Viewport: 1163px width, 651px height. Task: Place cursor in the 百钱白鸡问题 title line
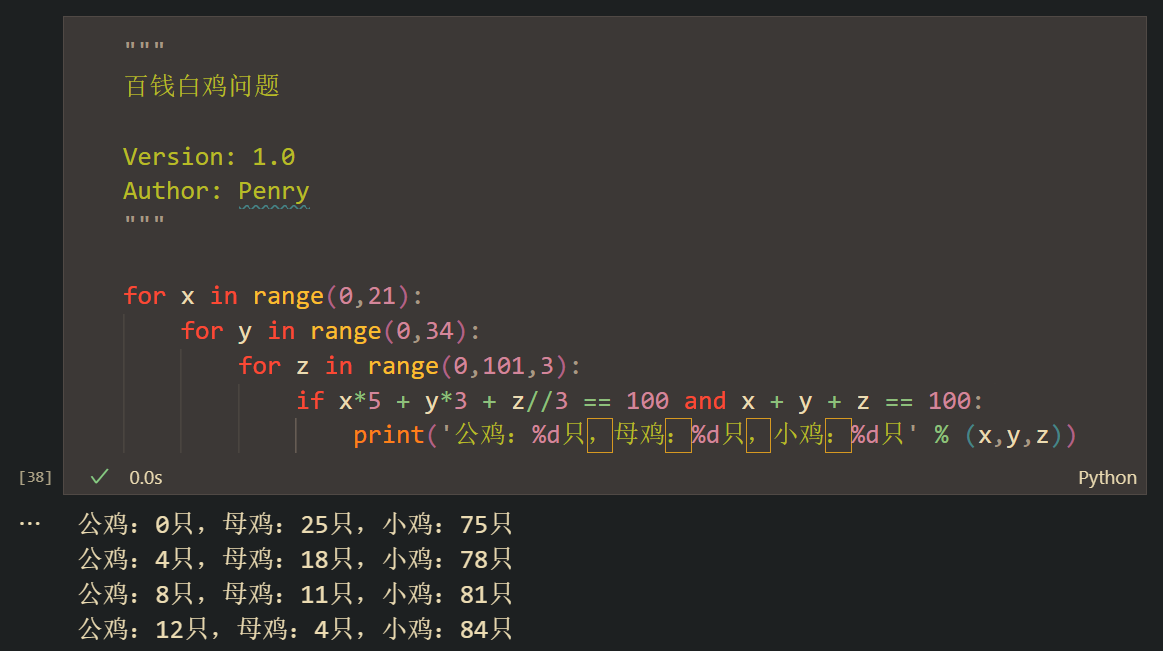click(202, 86)
